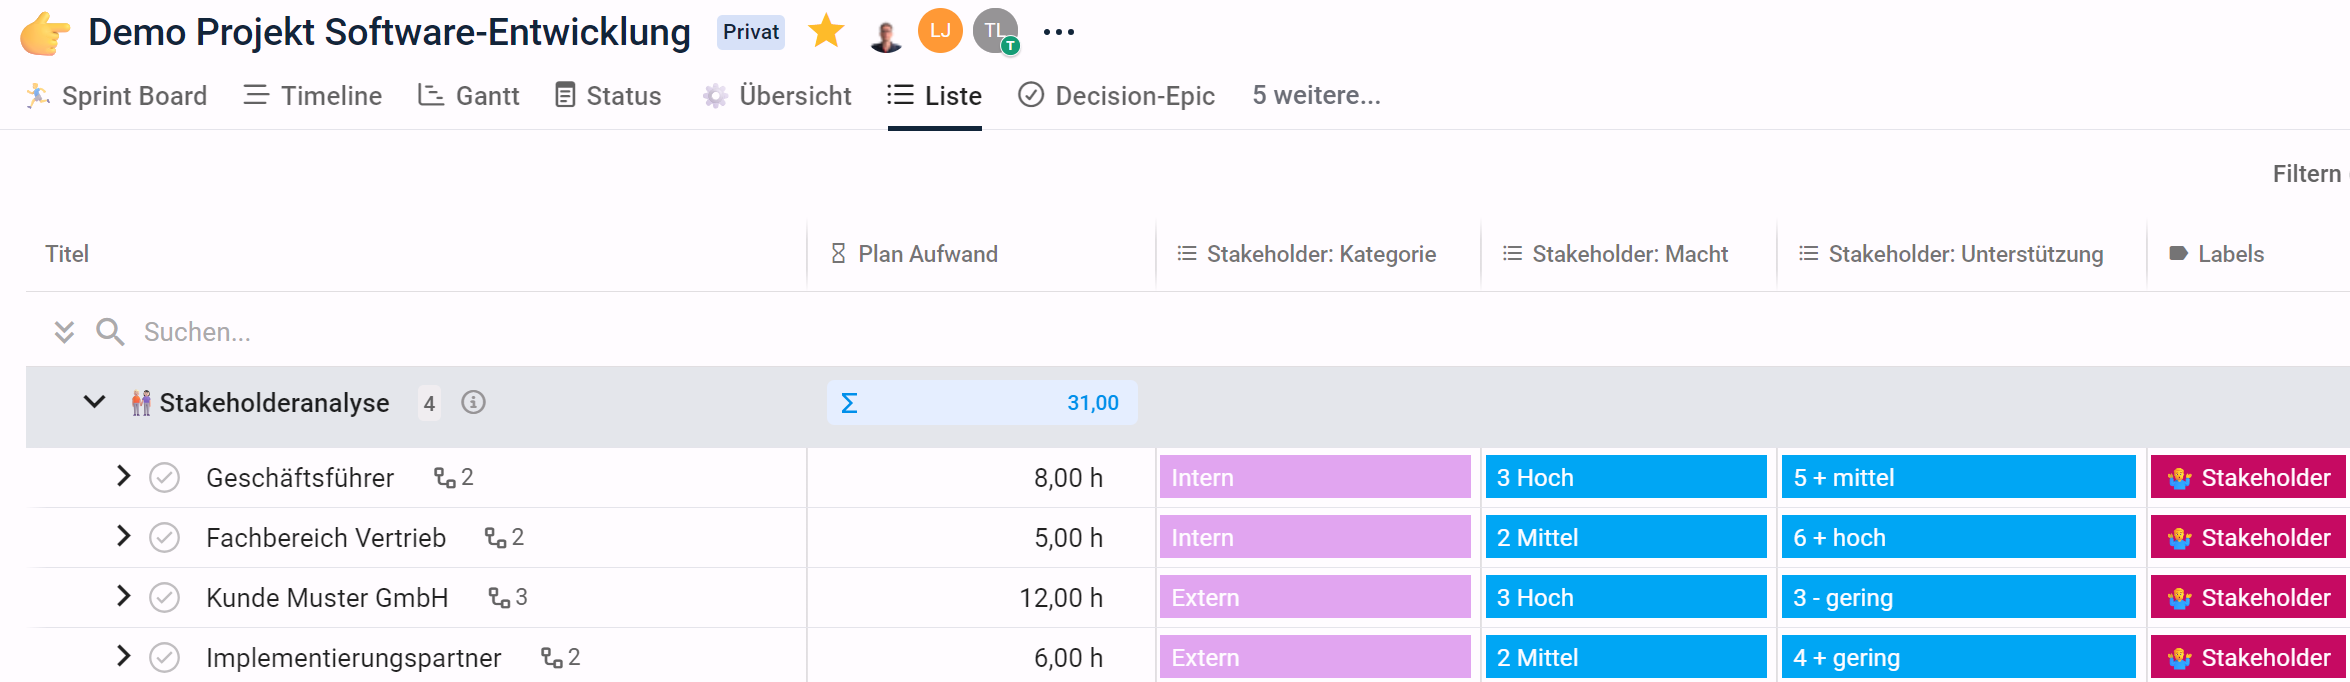Click the Stakeholder label of Implementierungspartner
The image size is (2350, 682).
point(2248,657)
